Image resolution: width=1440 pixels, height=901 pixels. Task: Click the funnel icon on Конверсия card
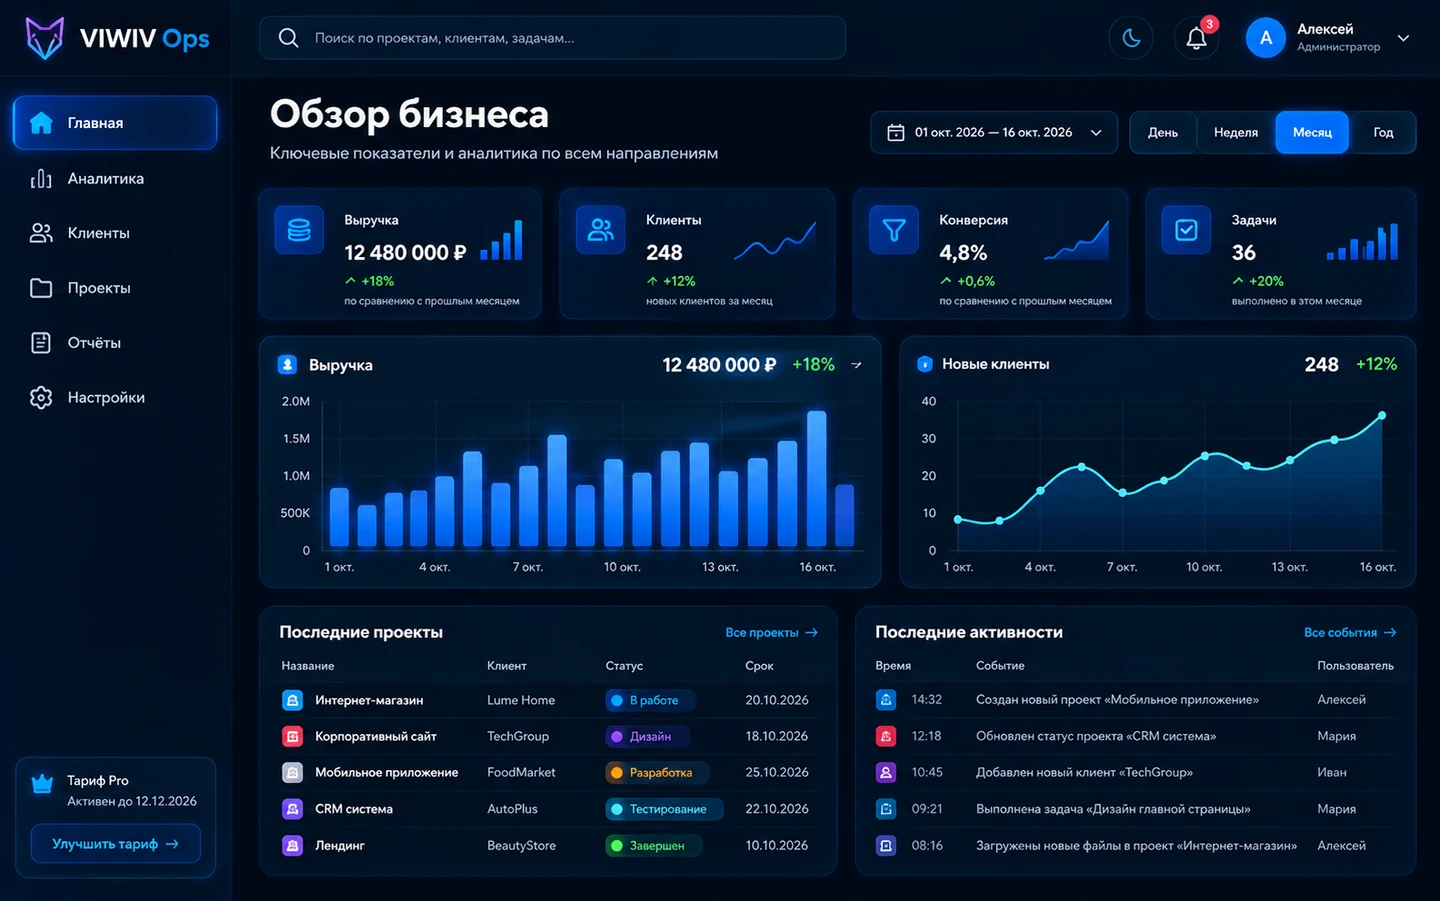(894, 230)
